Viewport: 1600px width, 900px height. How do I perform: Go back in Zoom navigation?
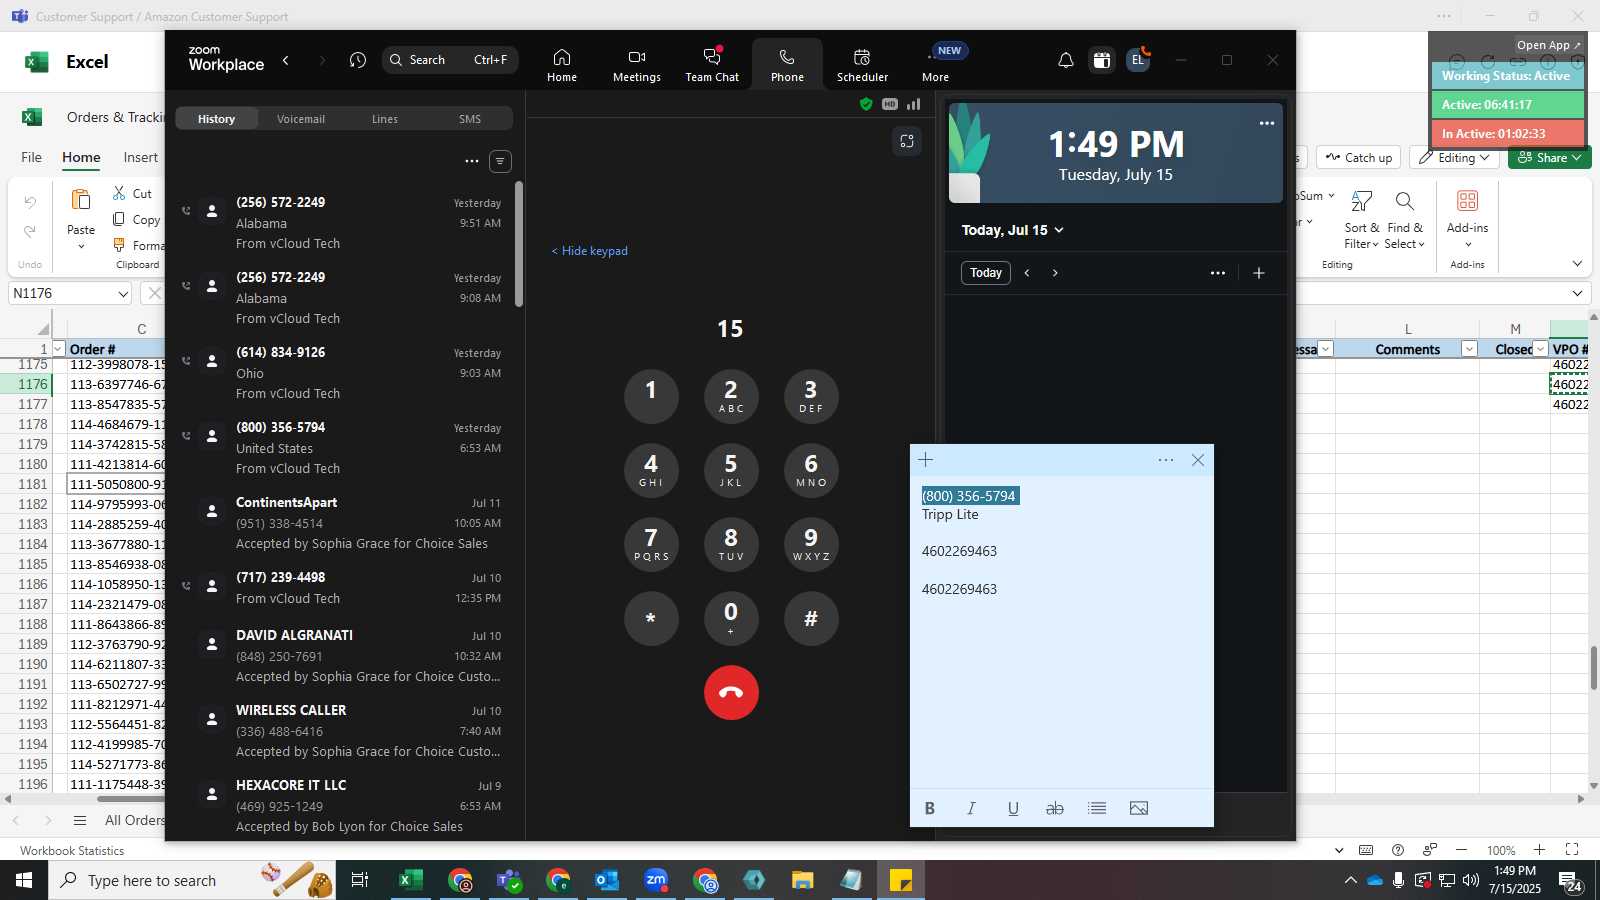point(286,60)
